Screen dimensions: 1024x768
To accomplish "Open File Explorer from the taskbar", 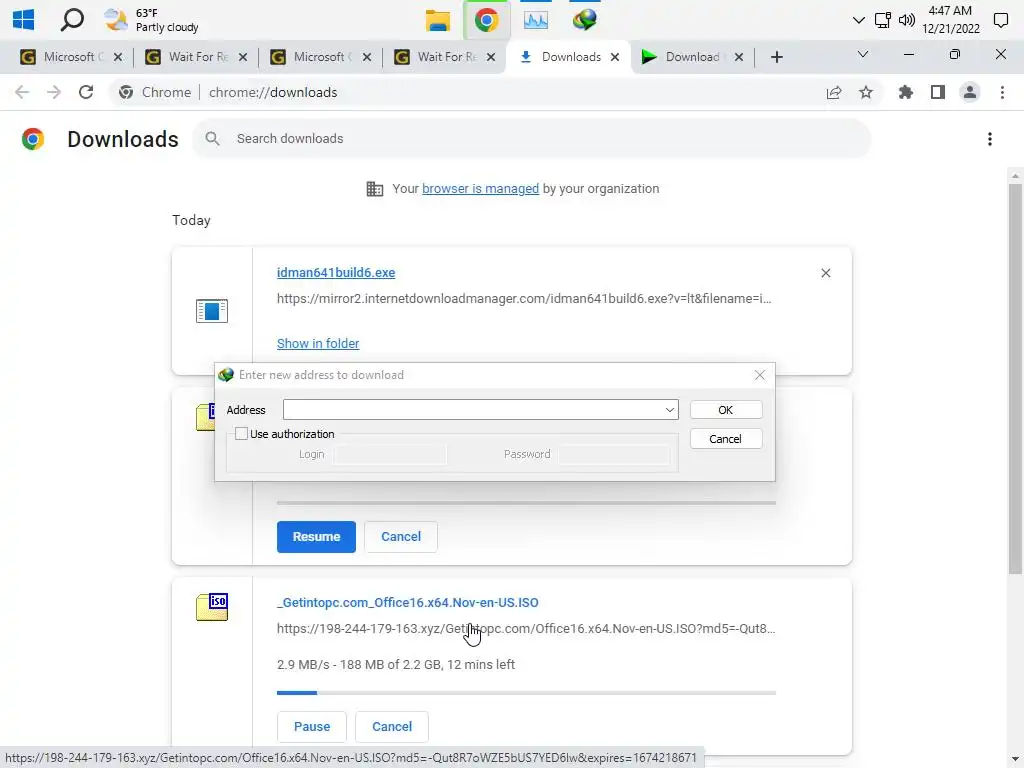I will [x=438, y=20].
